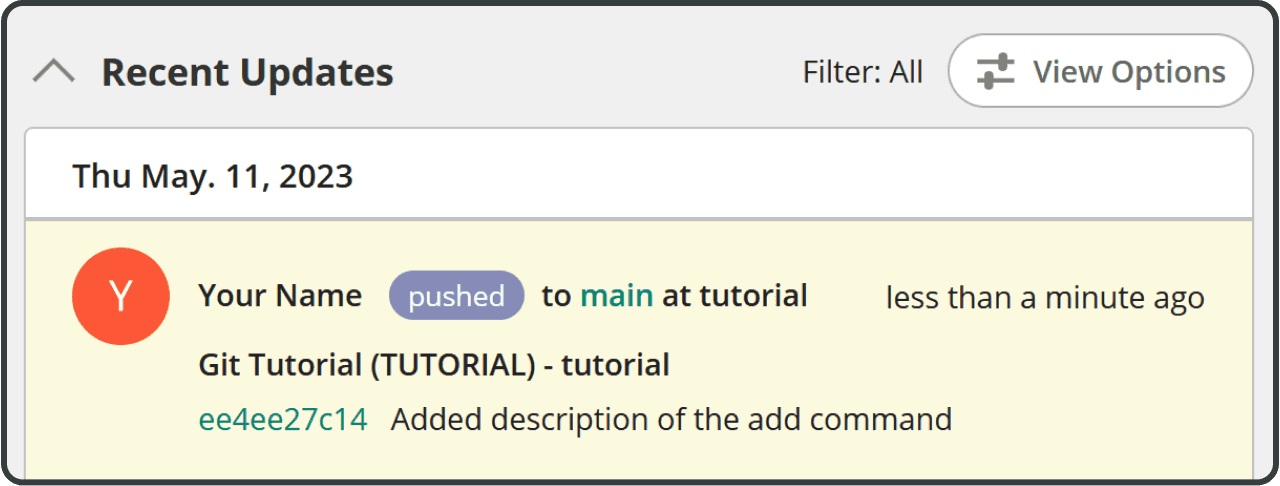Click the 'All' value beside Filter
The height and width of the screenshot is (486, 1280).
click(907, 72)
